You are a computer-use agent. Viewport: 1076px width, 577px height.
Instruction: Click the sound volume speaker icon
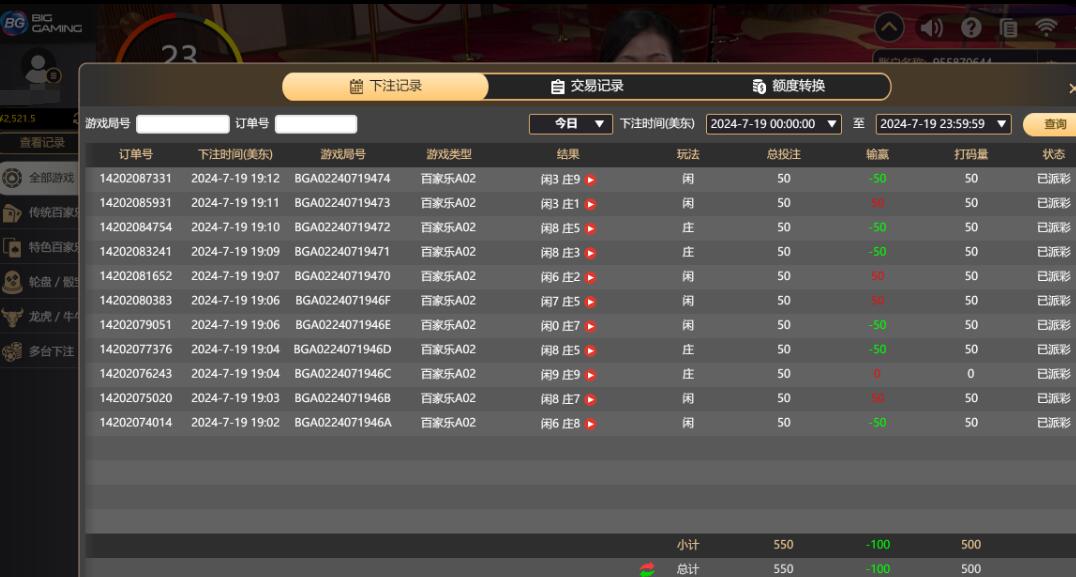[931, 28]
